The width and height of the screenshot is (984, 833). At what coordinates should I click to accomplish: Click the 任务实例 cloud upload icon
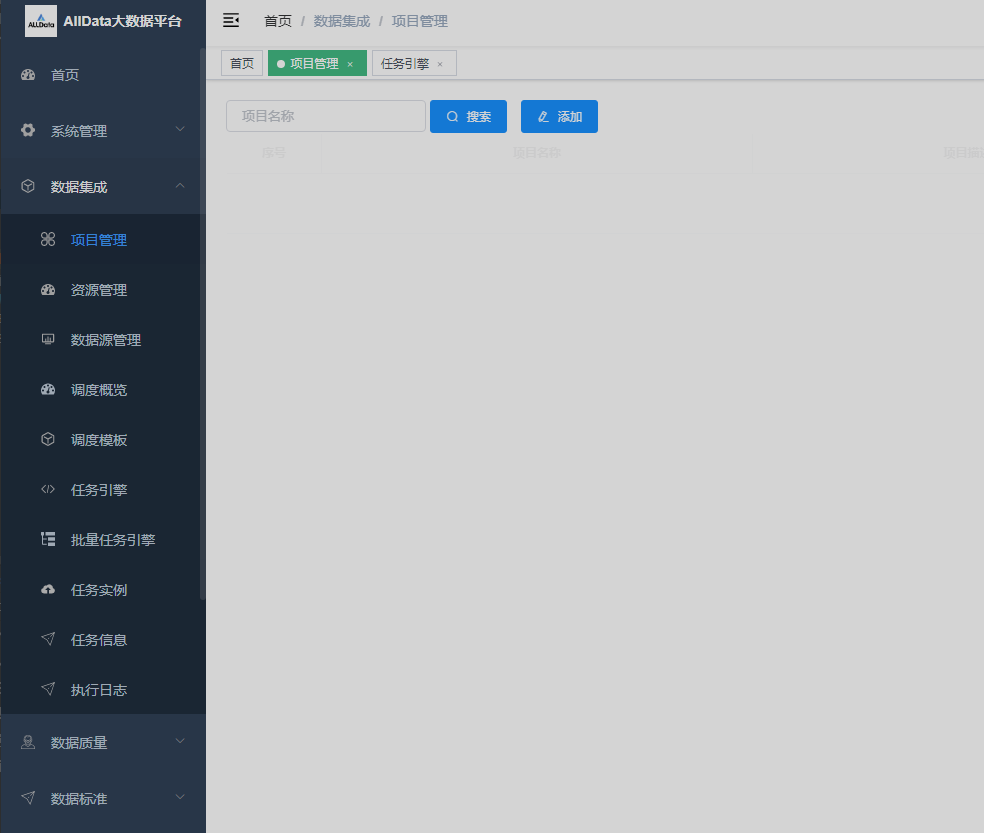[48, 590]
